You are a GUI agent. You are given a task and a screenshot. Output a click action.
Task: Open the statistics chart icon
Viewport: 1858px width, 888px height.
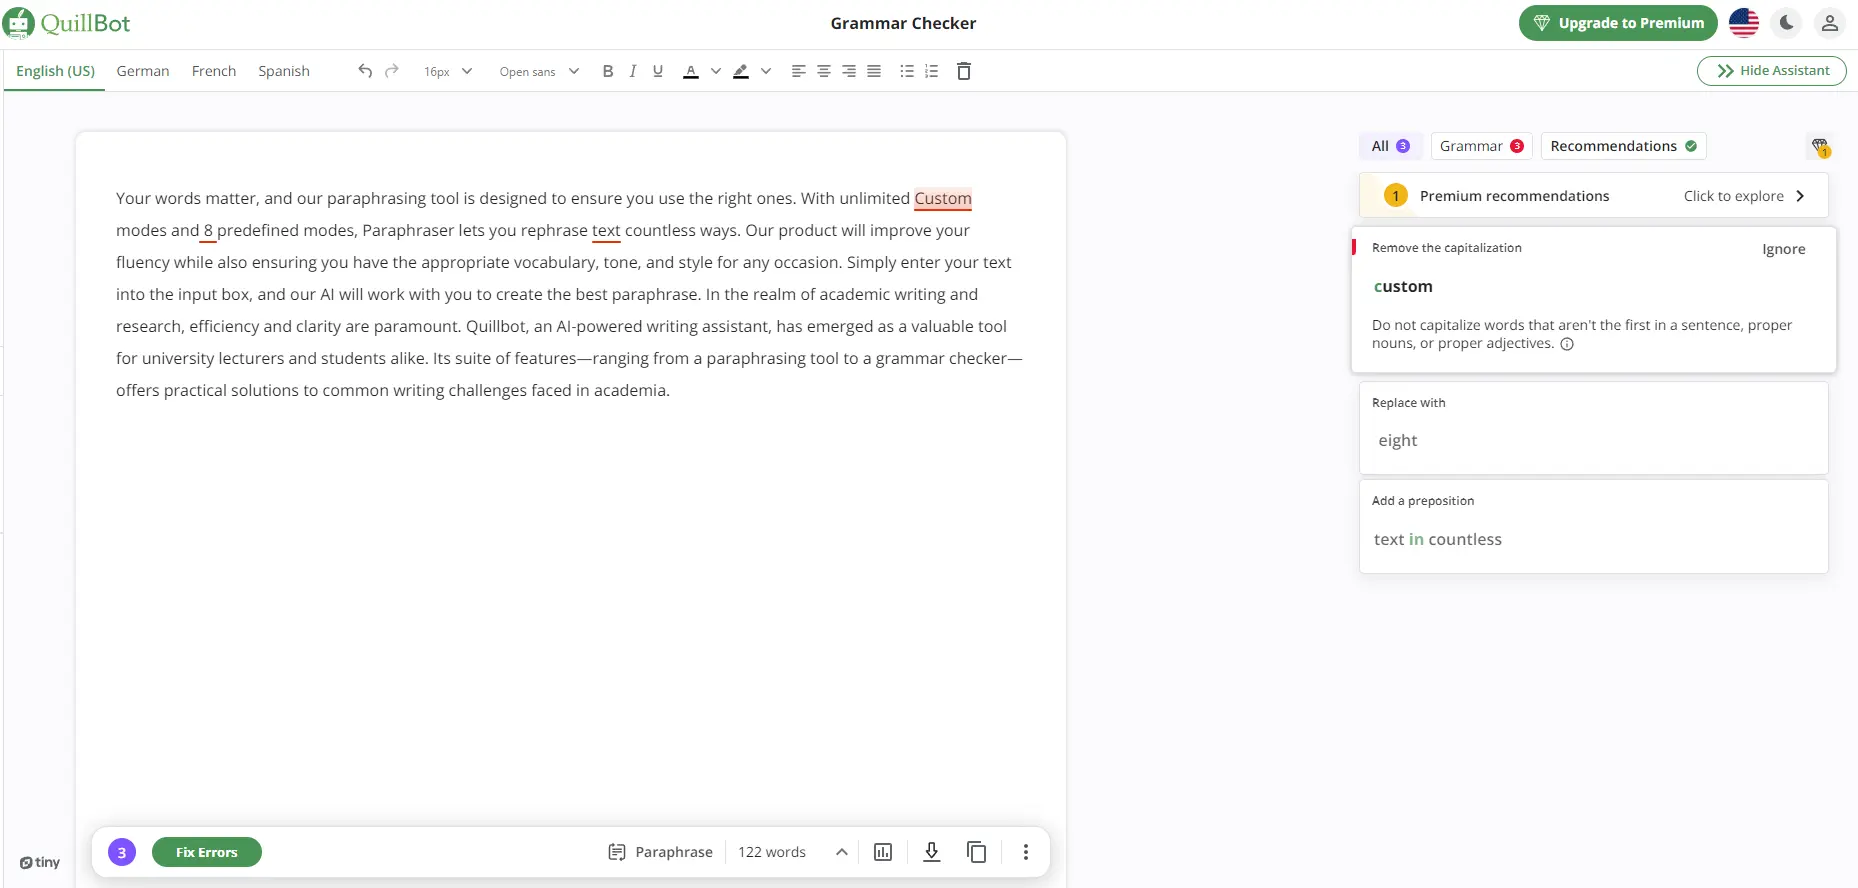pos(883,852)
